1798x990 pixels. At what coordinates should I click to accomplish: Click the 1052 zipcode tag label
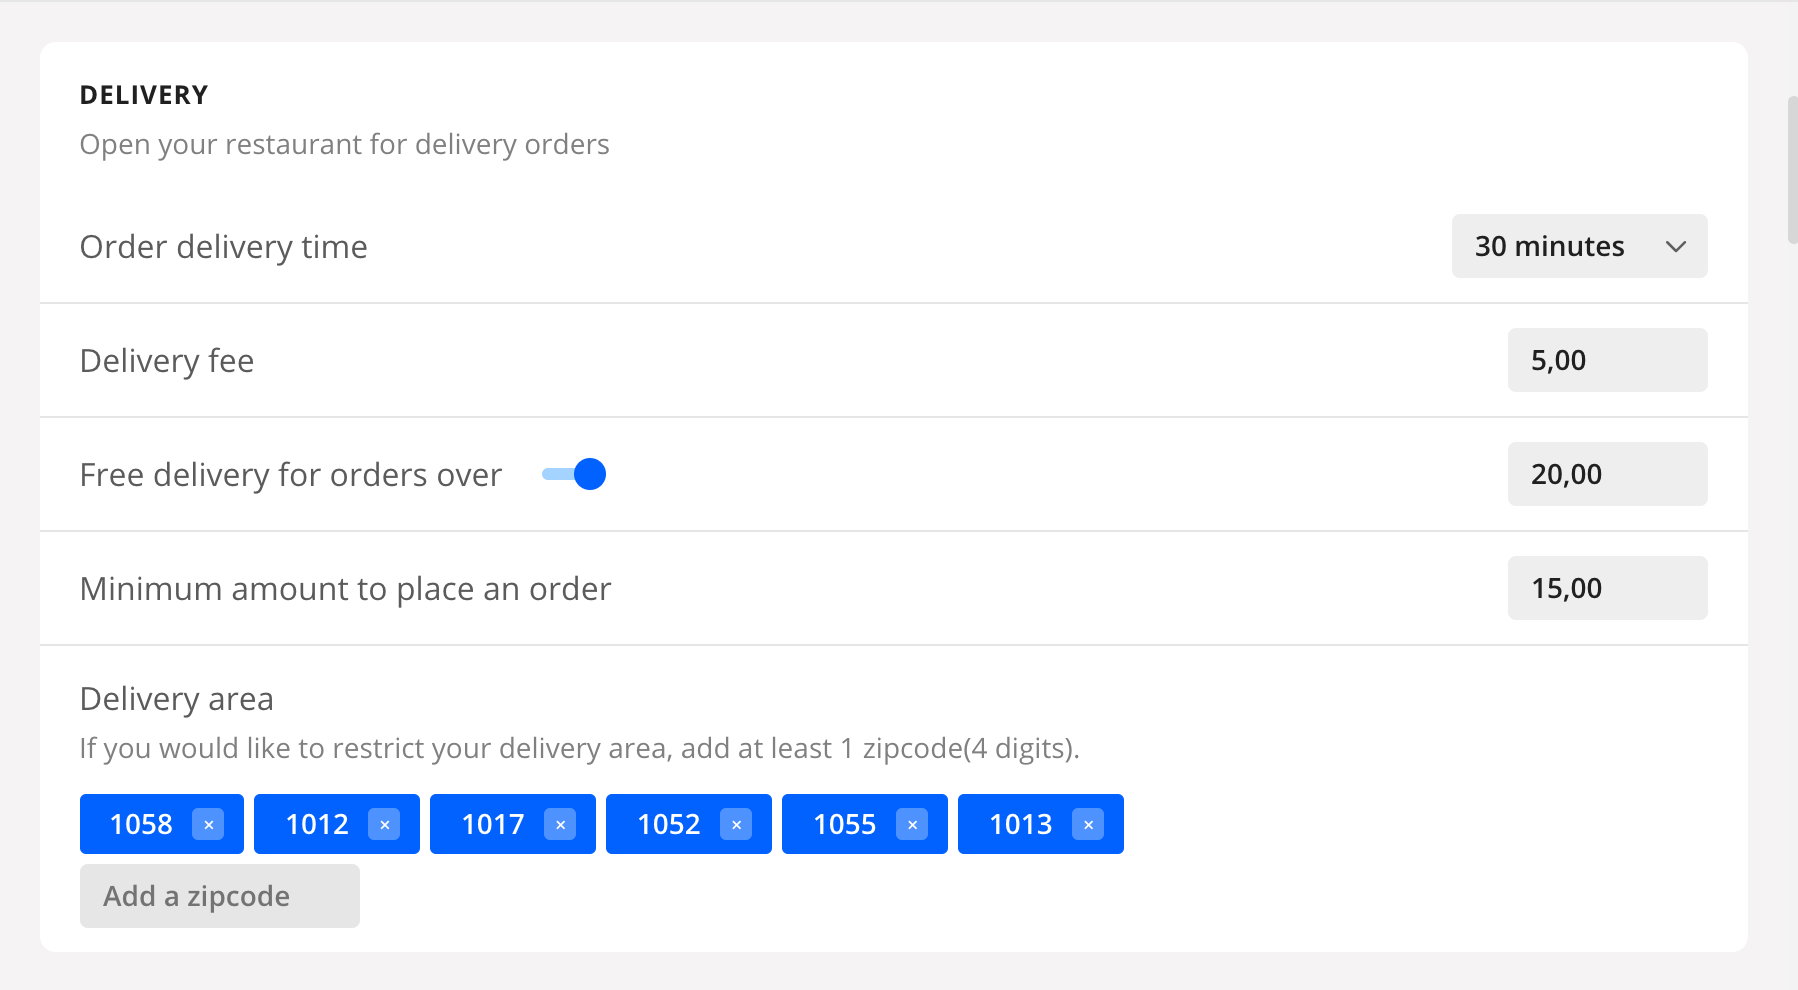click(x=669, y=825)
